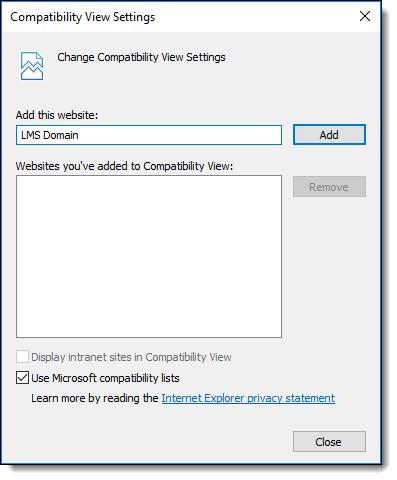Image resolution: width=397 pixels, height=480 pixels.
Task: Click empty title bar area beside the title
Action: (253, 17)
